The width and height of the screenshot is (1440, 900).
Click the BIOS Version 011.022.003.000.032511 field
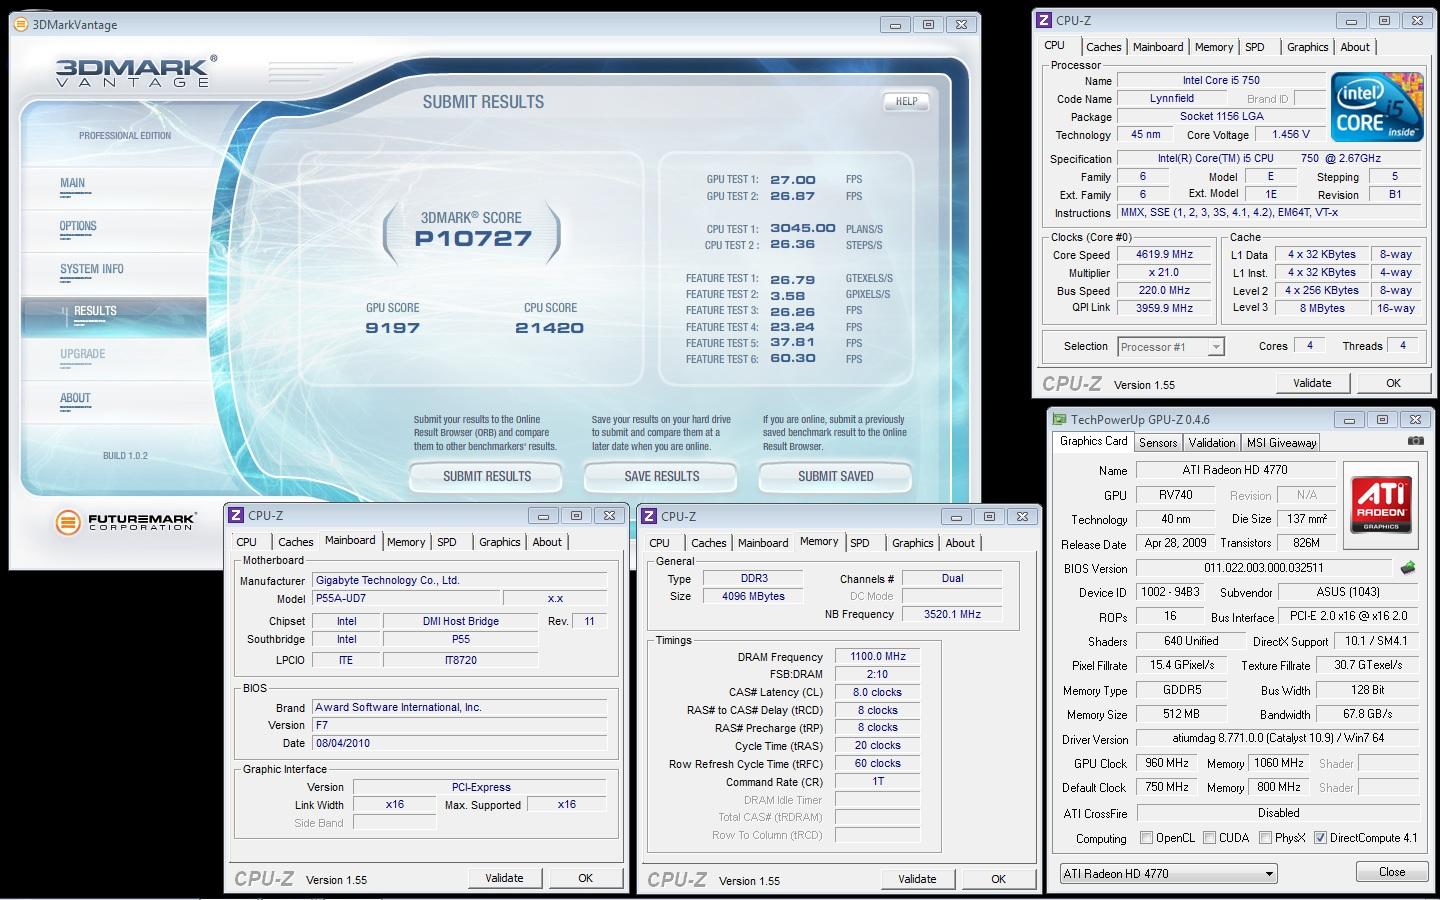tap(1264, 568)
